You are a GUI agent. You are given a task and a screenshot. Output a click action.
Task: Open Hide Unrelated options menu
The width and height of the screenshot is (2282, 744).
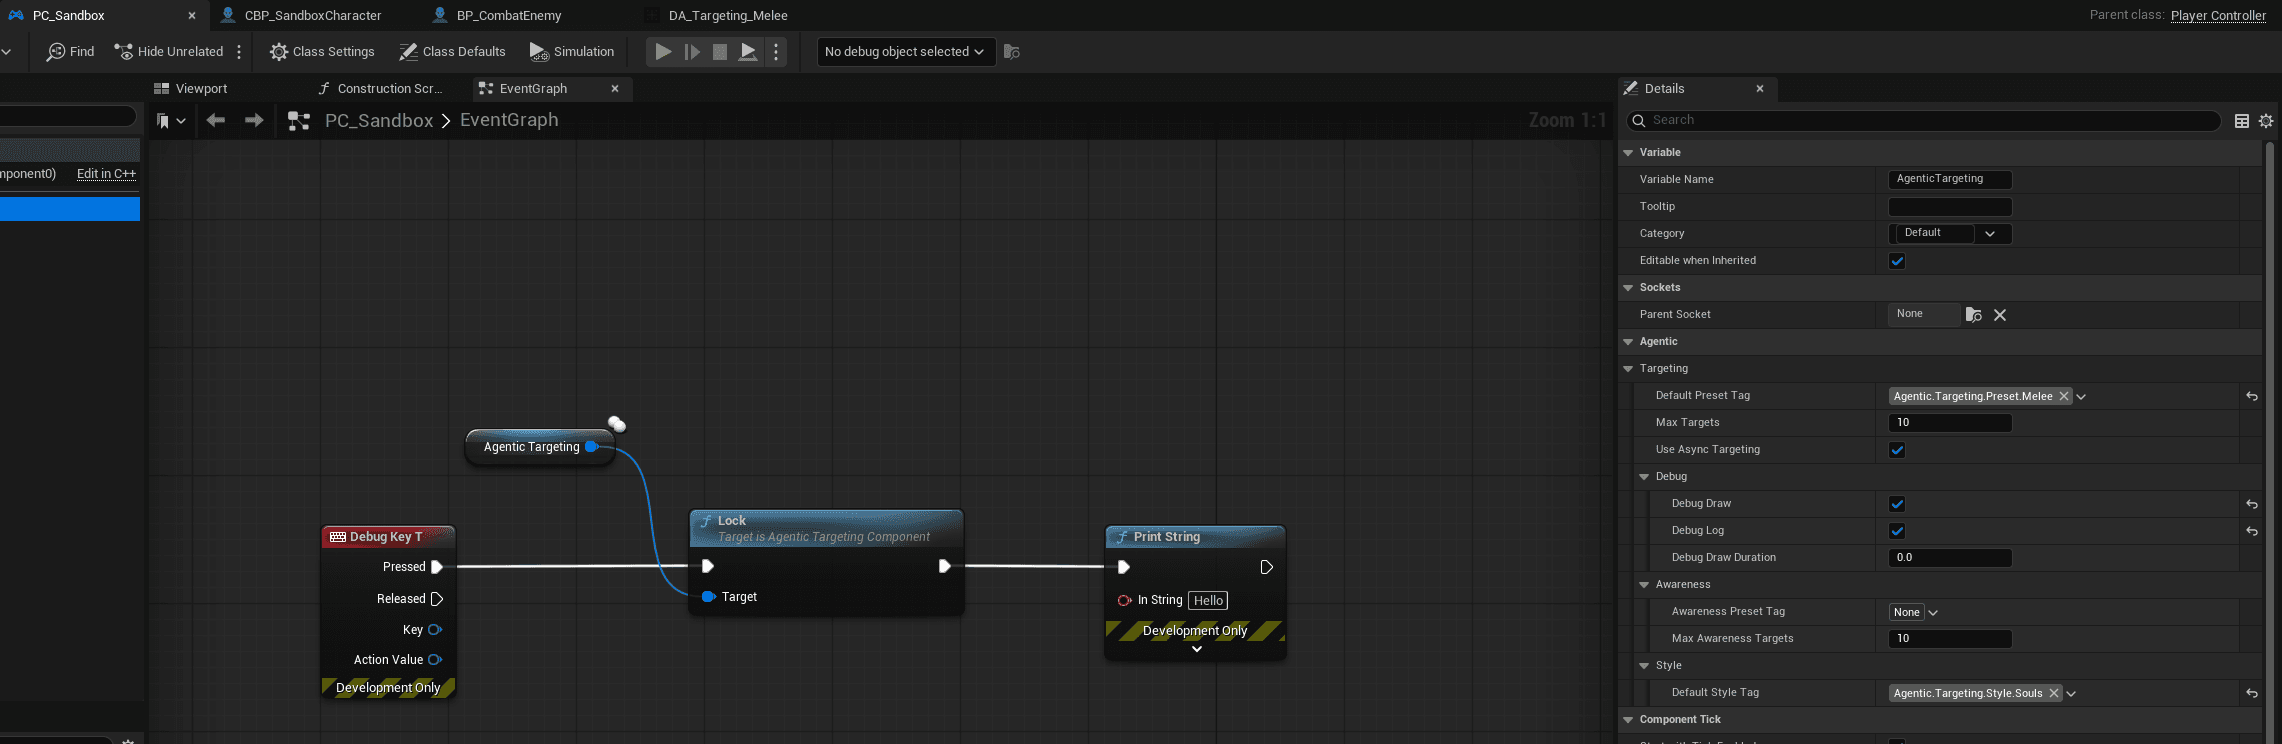tap(239, 52)
